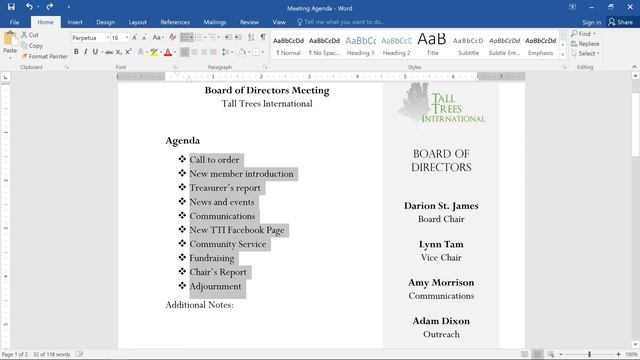The height and width of the screenshot is (360, 640).
Task: Open the font size 16 dropdown
Action: (127, 38)
